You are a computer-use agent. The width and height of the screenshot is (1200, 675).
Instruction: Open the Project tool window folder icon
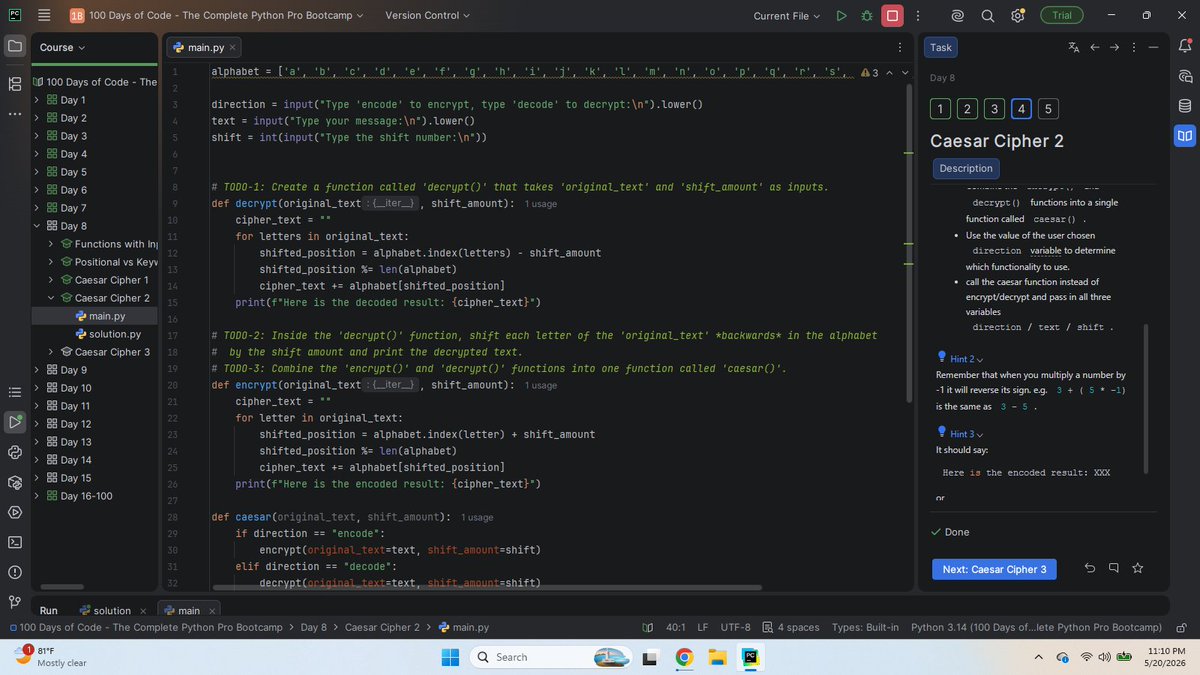coord(15,46)
